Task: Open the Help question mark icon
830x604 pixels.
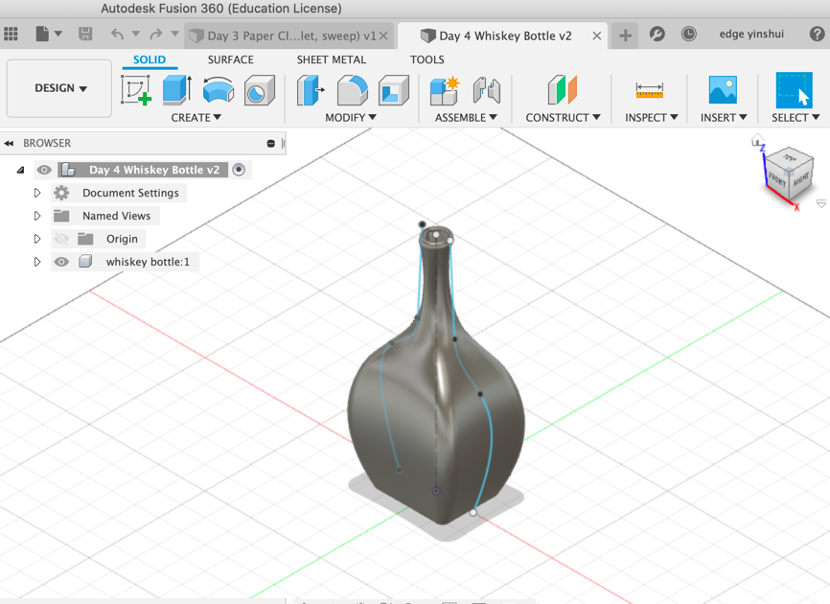Action: 817,34
